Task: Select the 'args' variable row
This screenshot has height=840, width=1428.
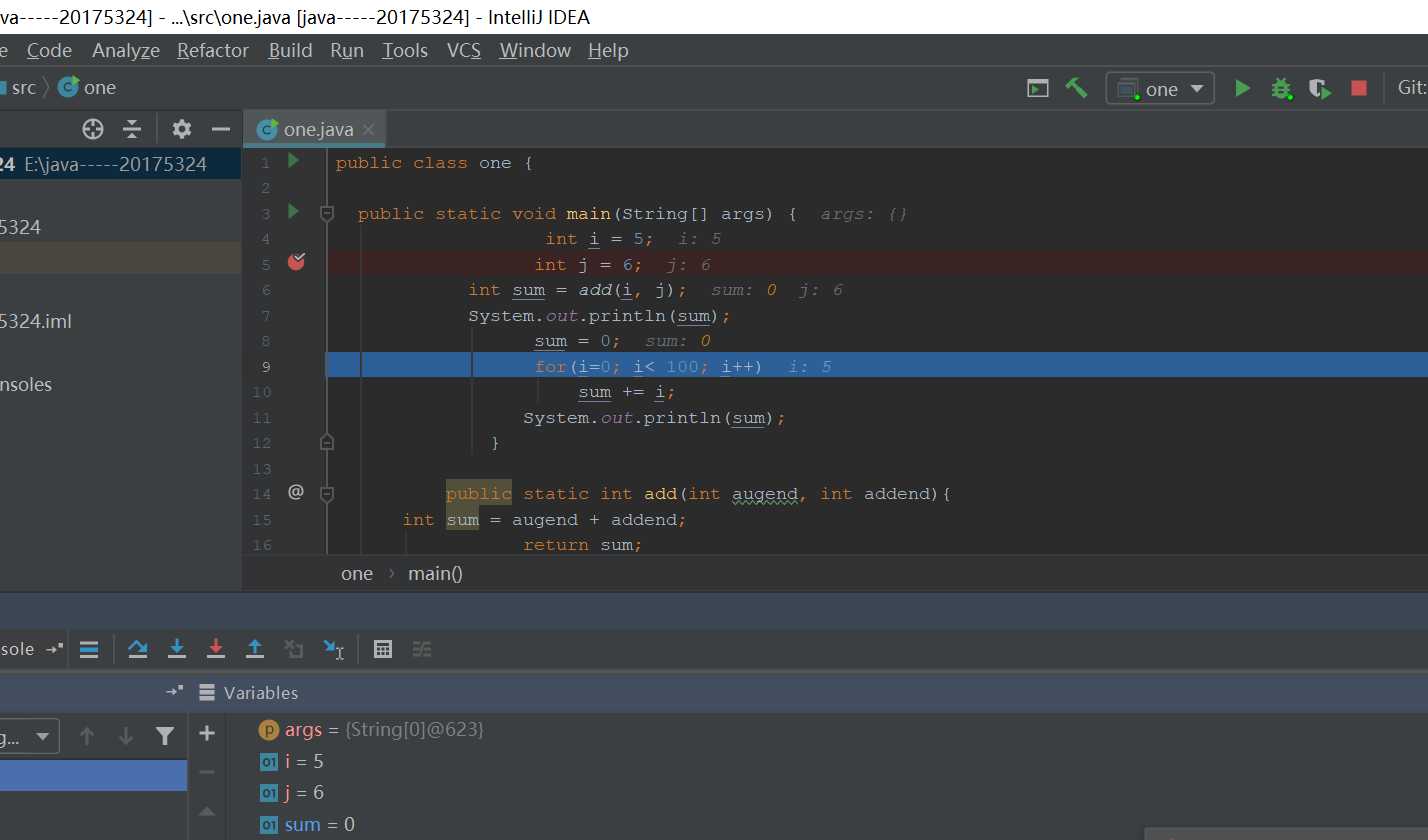Action: [371, 730]
